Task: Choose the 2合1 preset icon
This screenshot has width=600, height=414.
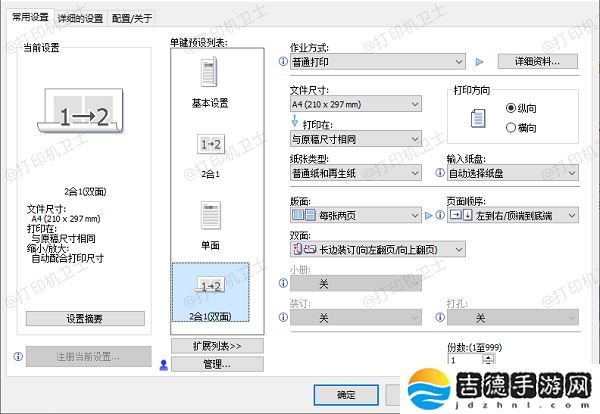Action: [x=210, y=144]
